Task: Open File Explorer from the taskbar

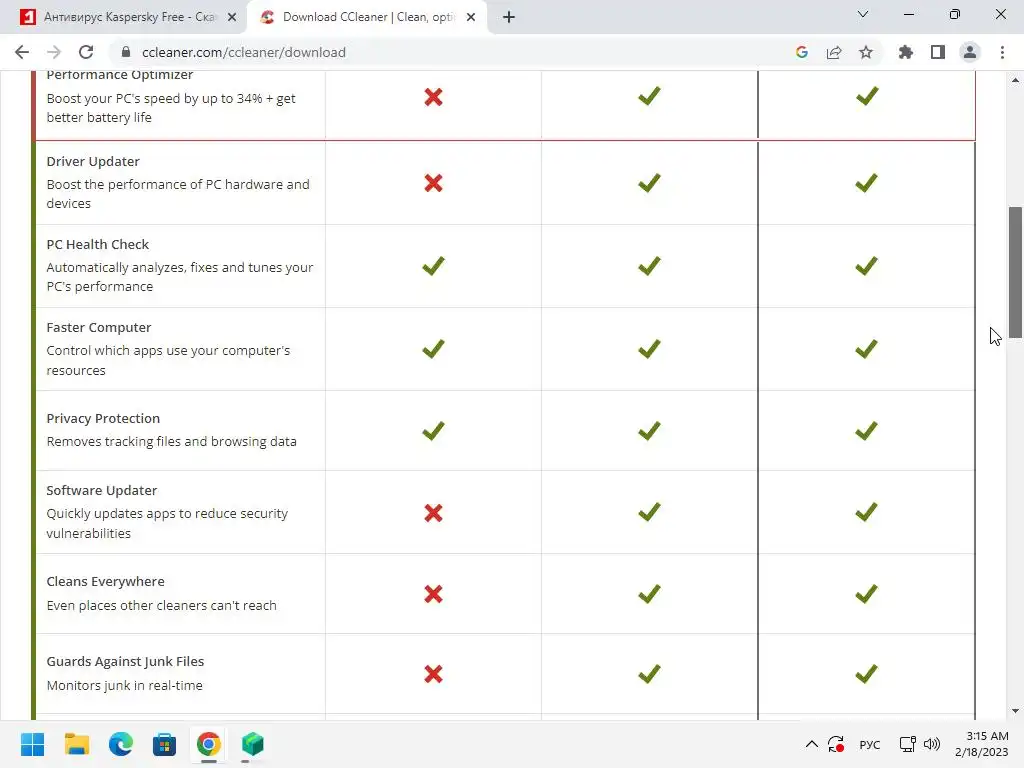Action: [76, 744]
